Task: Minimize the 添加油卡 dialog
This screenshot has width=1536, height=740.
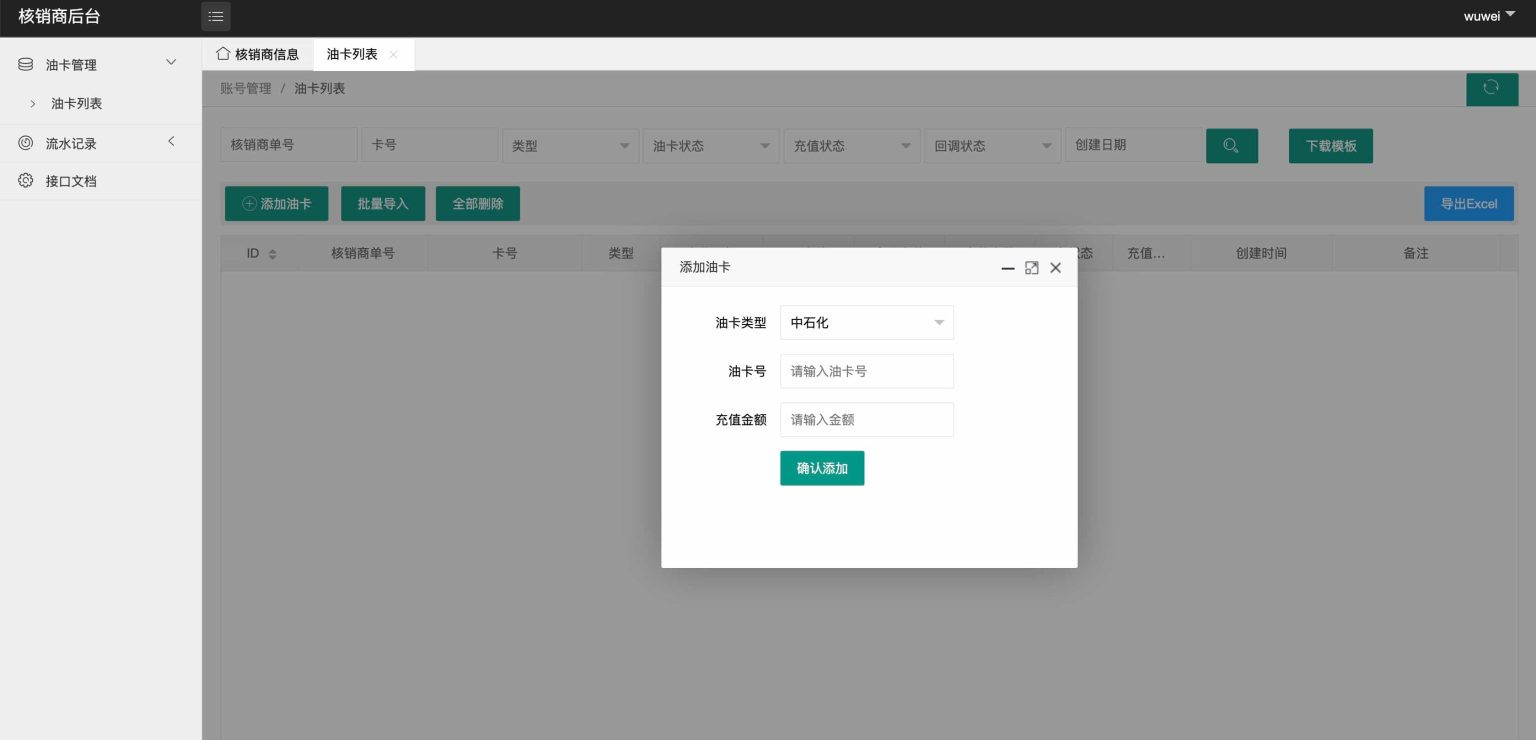Action: click(1008, 268)
